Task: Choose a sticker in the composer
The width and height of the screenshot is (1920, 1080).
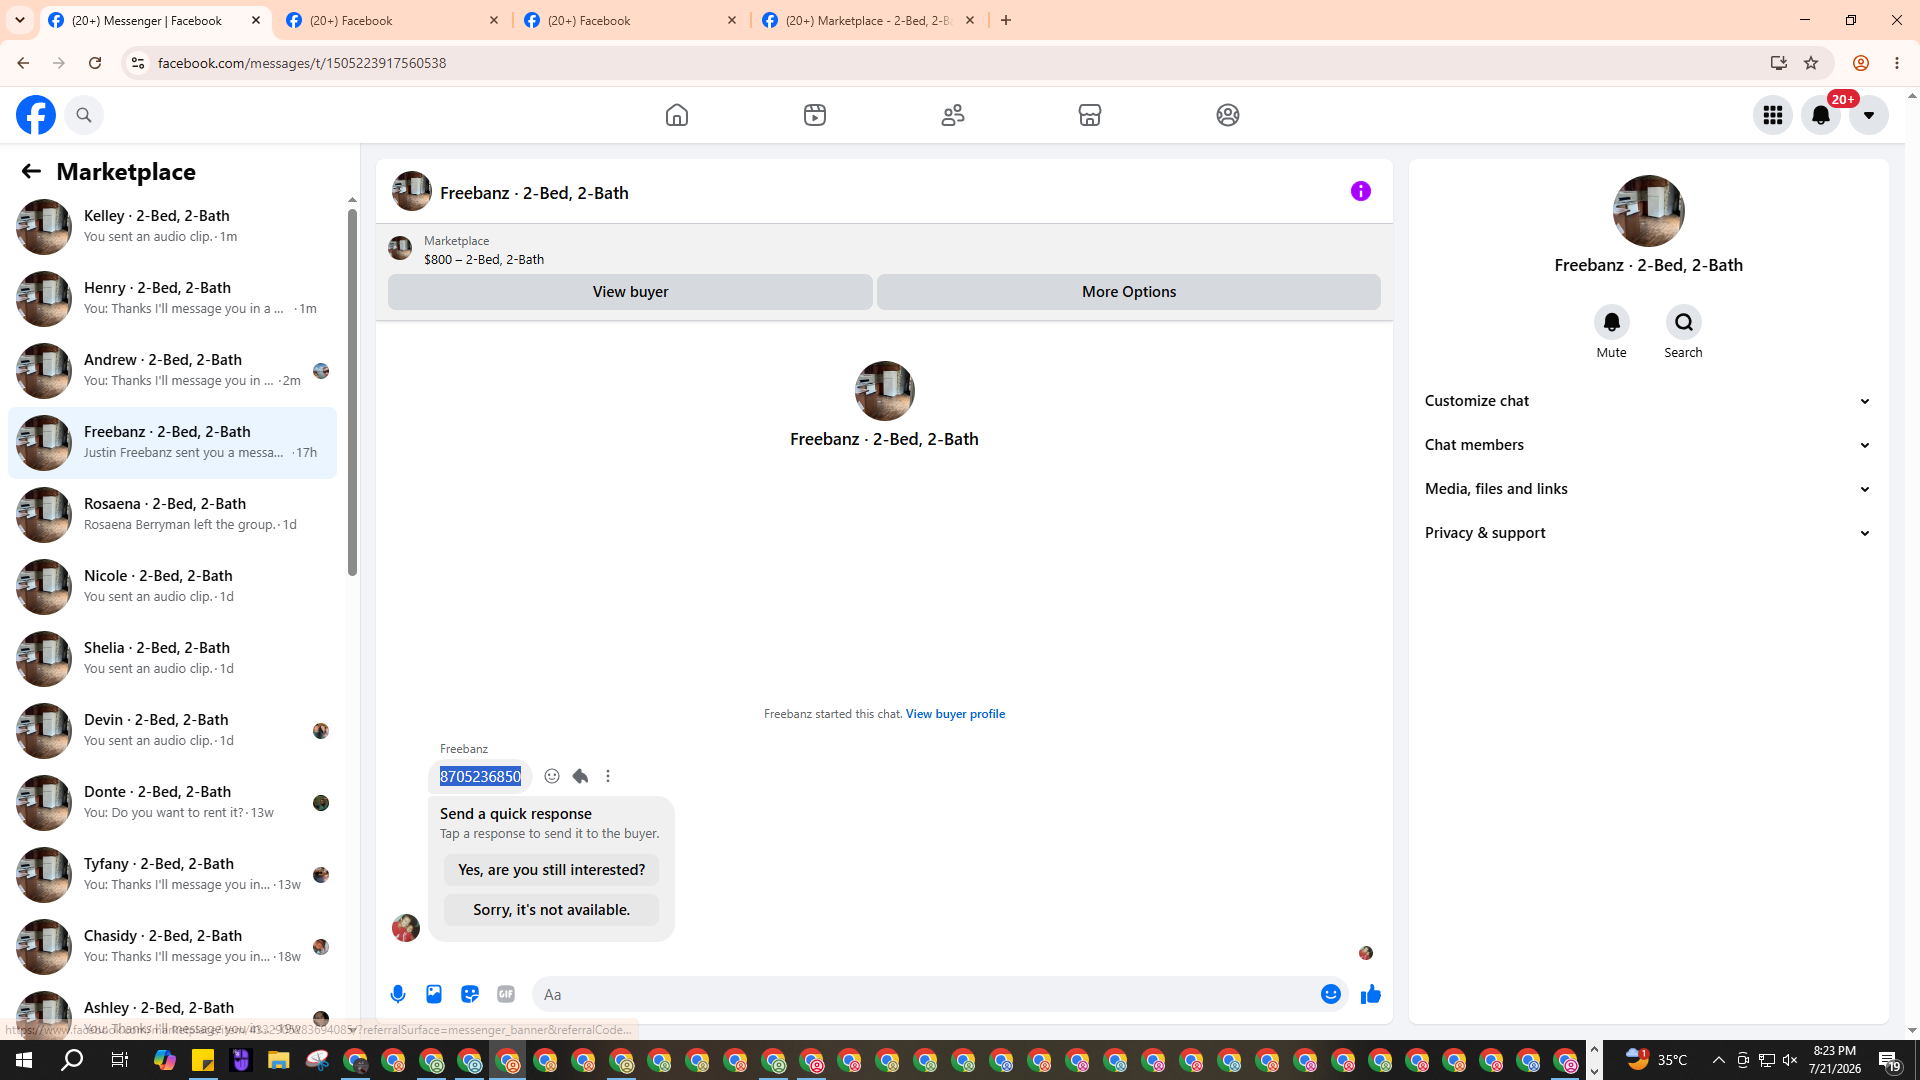Action: tap(470, 994)
